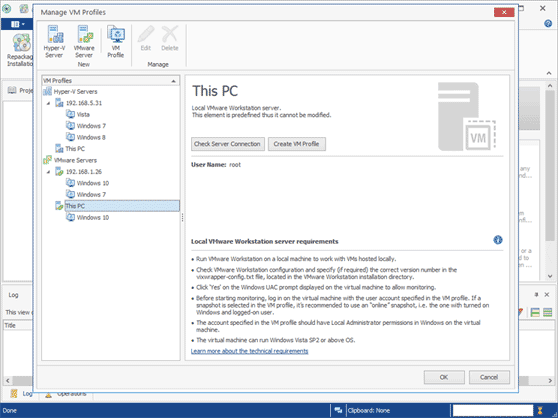Viewport: 558px width, 418px height.
Task: Click OK in Manage VM Profiles
Action: tap(444, 377)
